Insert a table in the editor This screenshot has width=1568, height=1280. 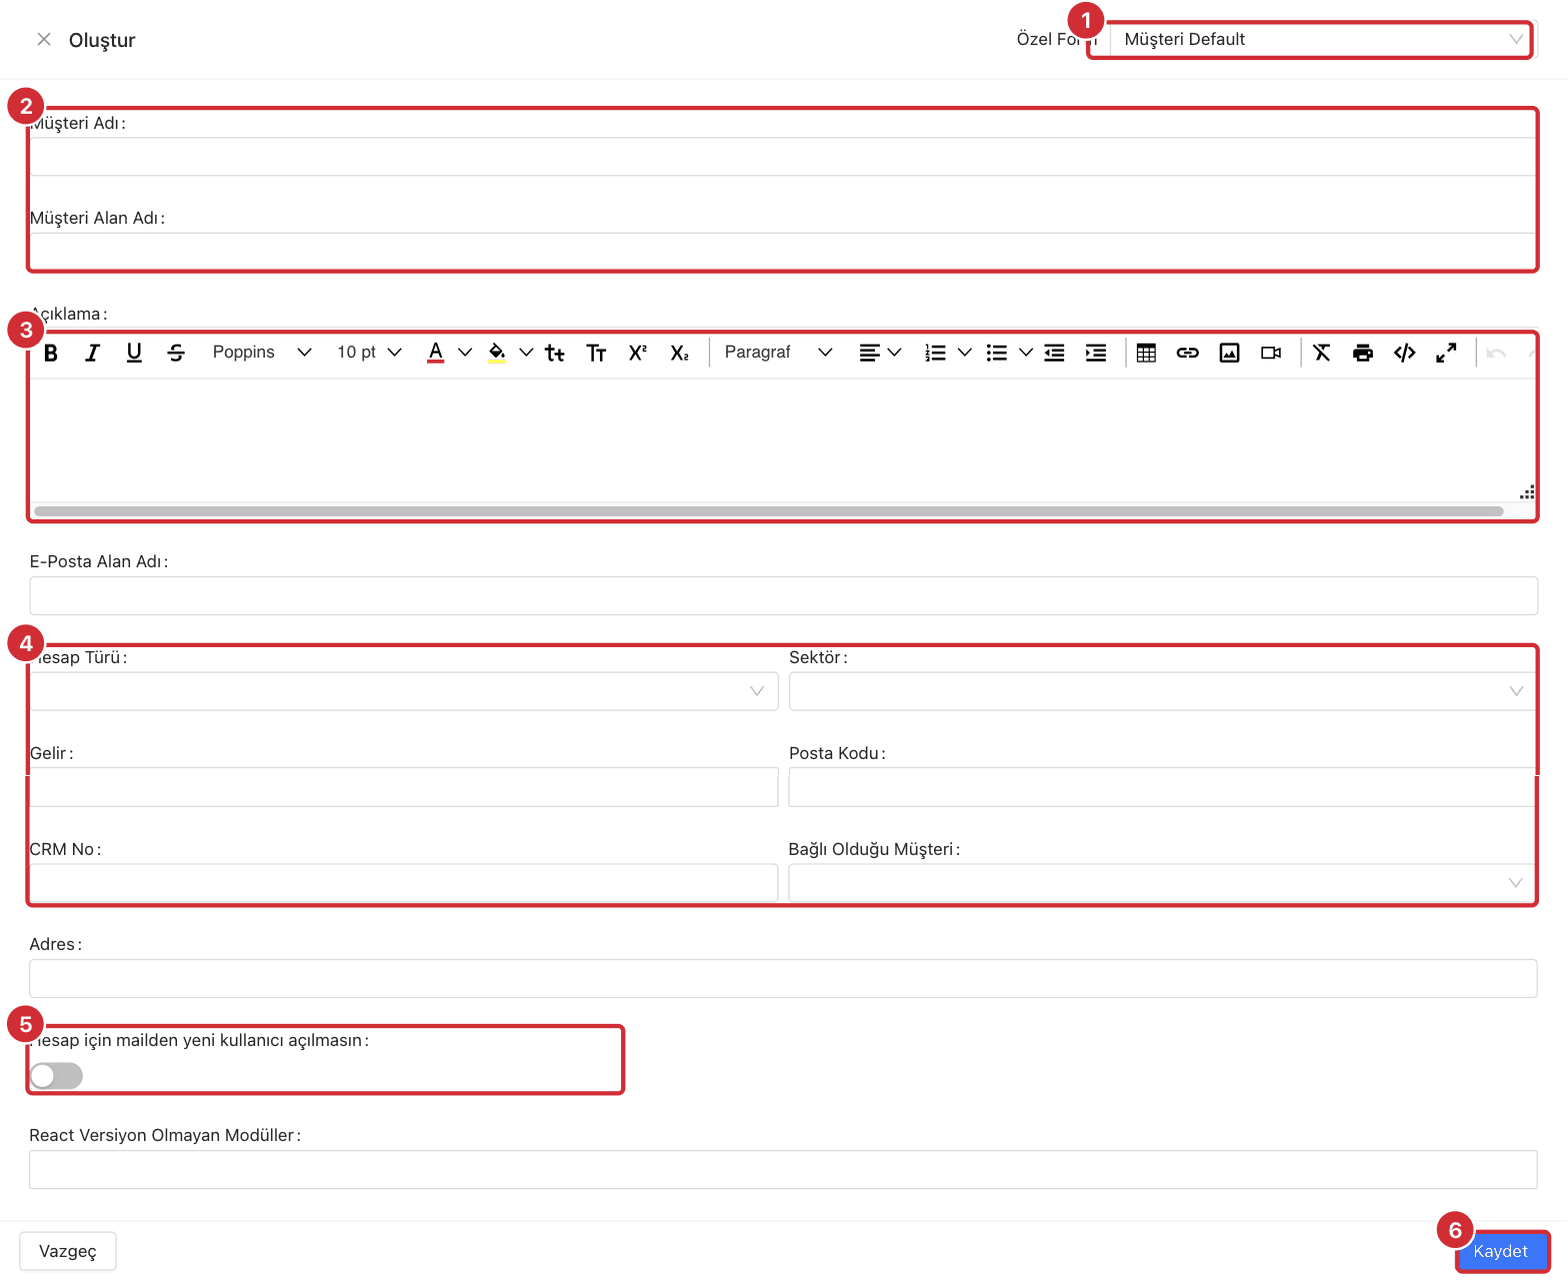point(1146,353)
